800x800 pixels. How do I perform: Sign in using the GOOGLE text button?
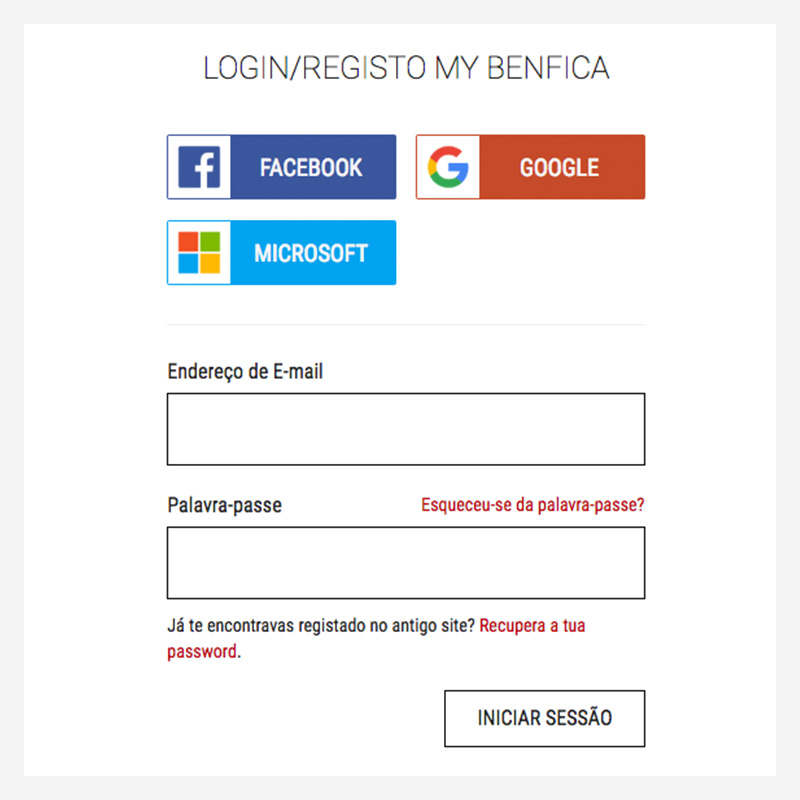coord(559,167)
